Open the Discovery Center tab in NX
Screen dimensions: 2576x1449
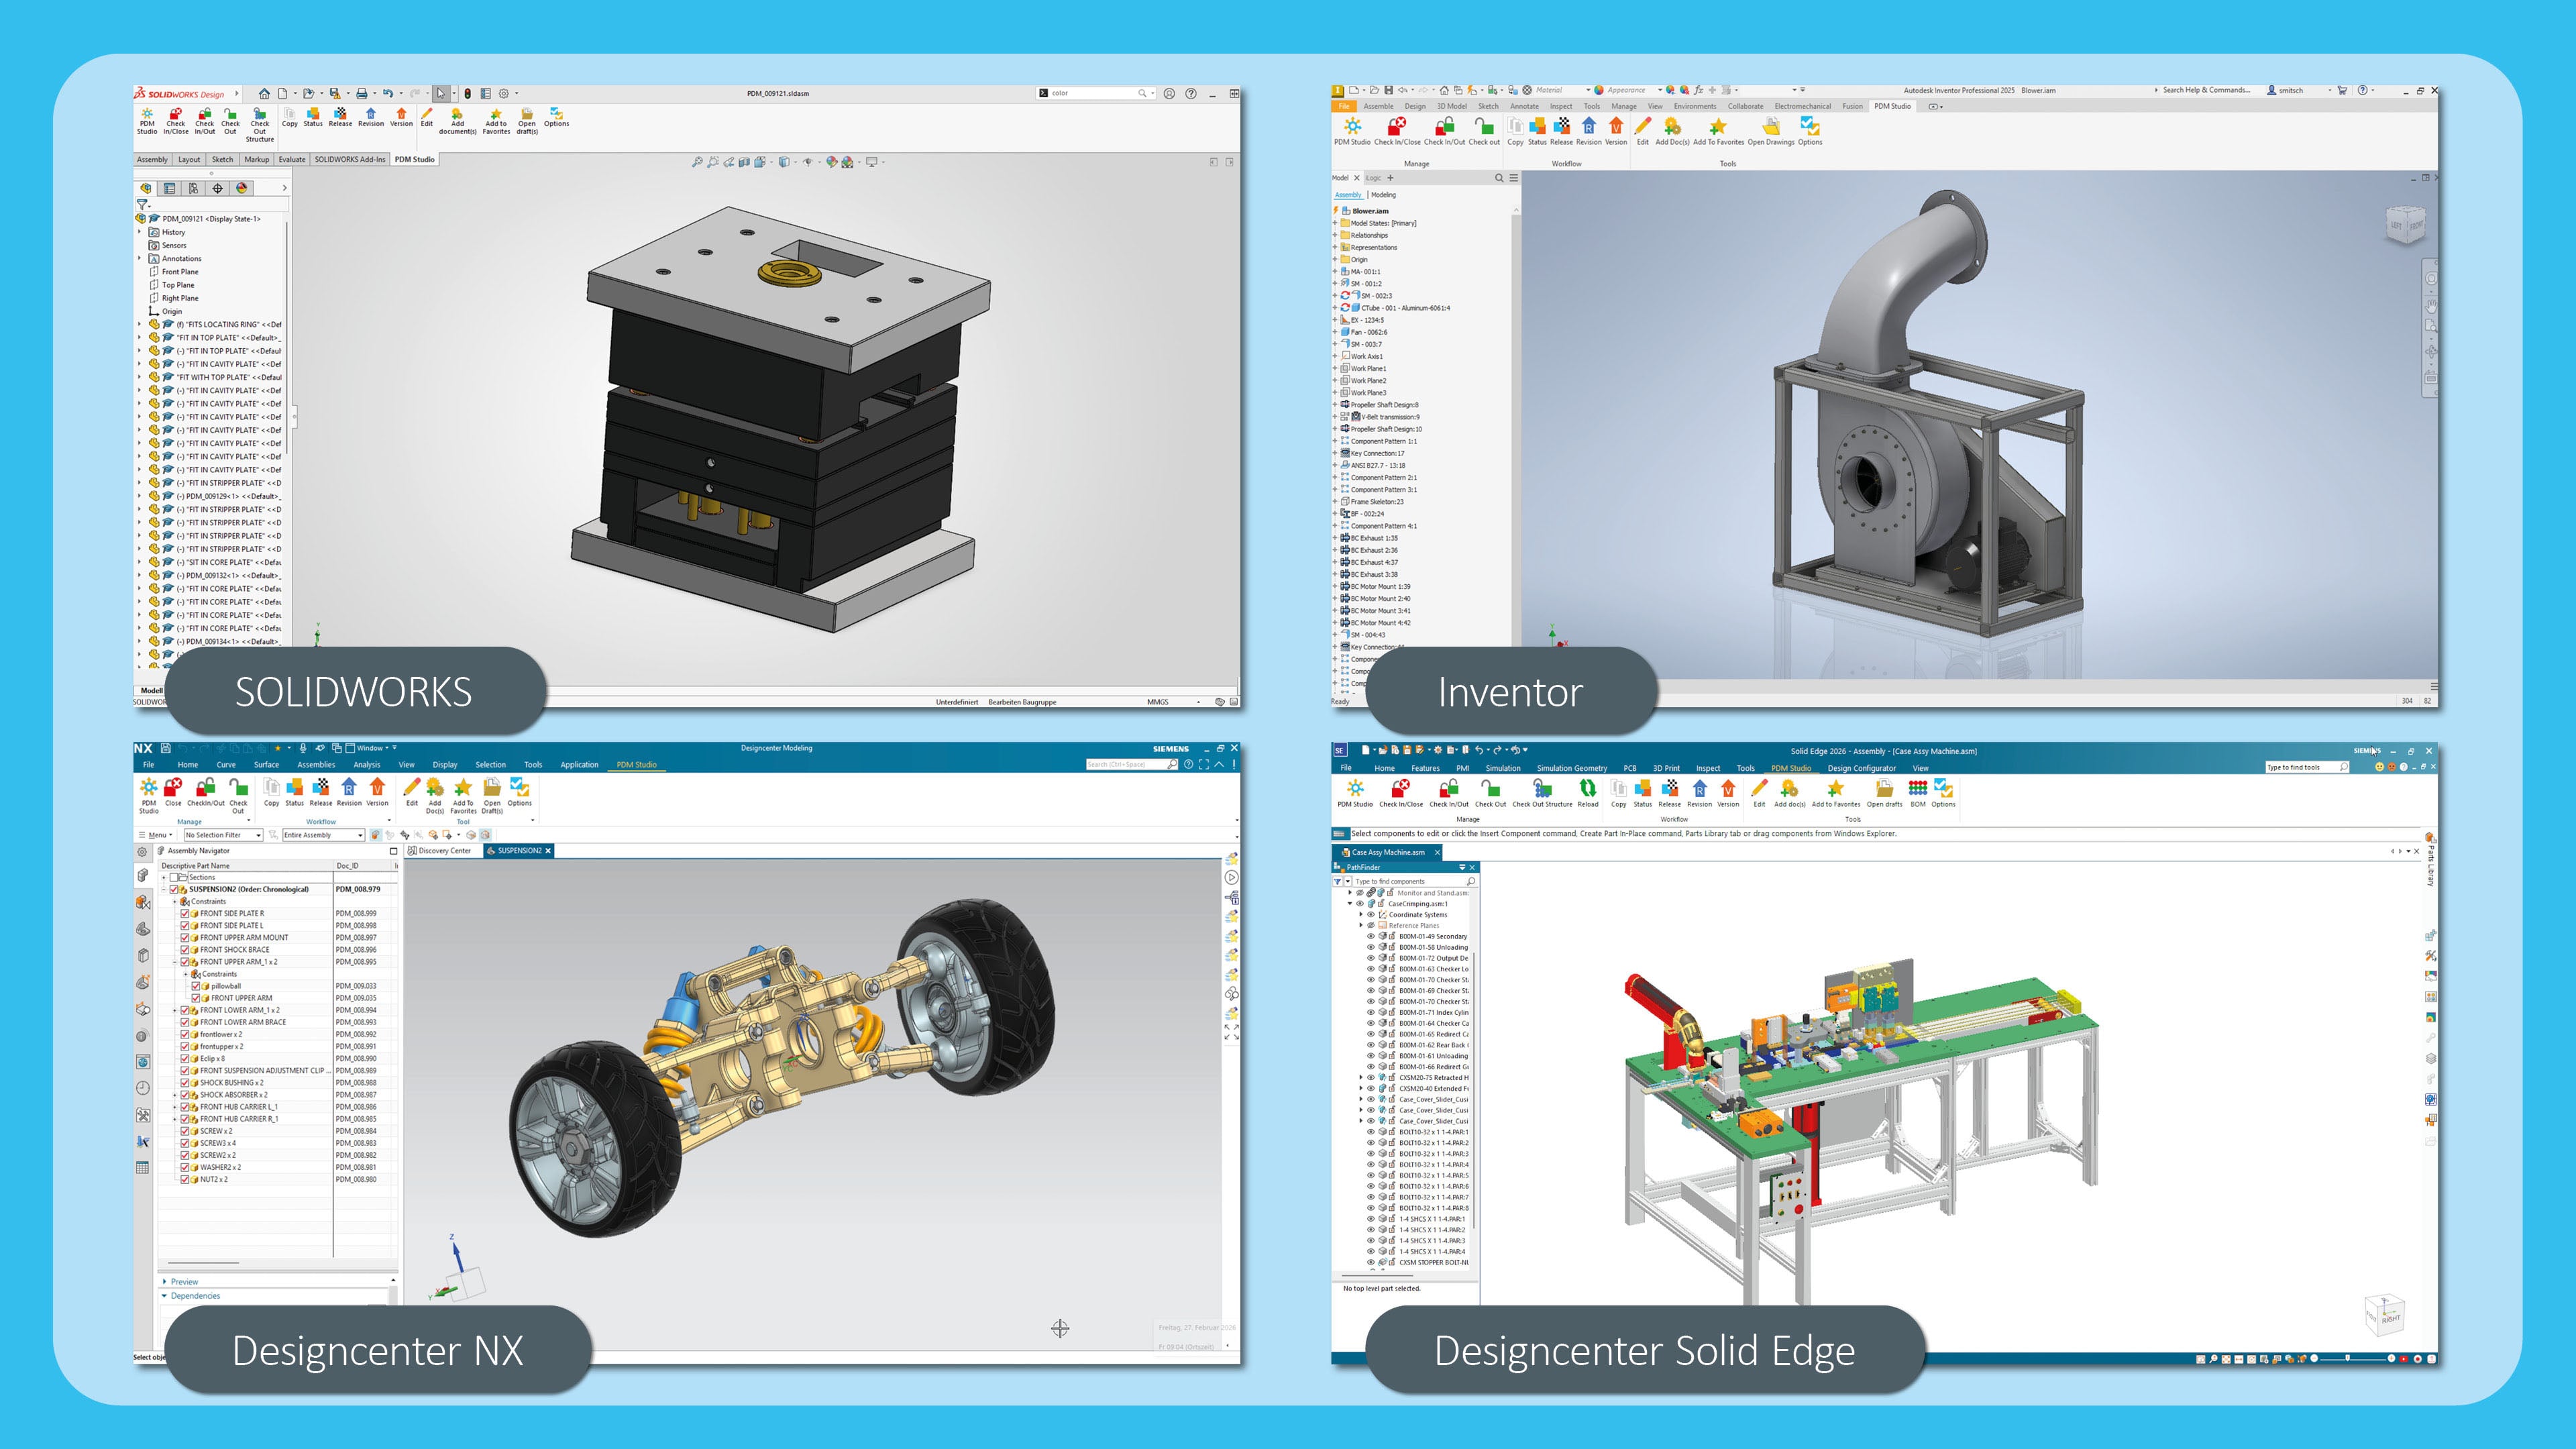point(443,851)
